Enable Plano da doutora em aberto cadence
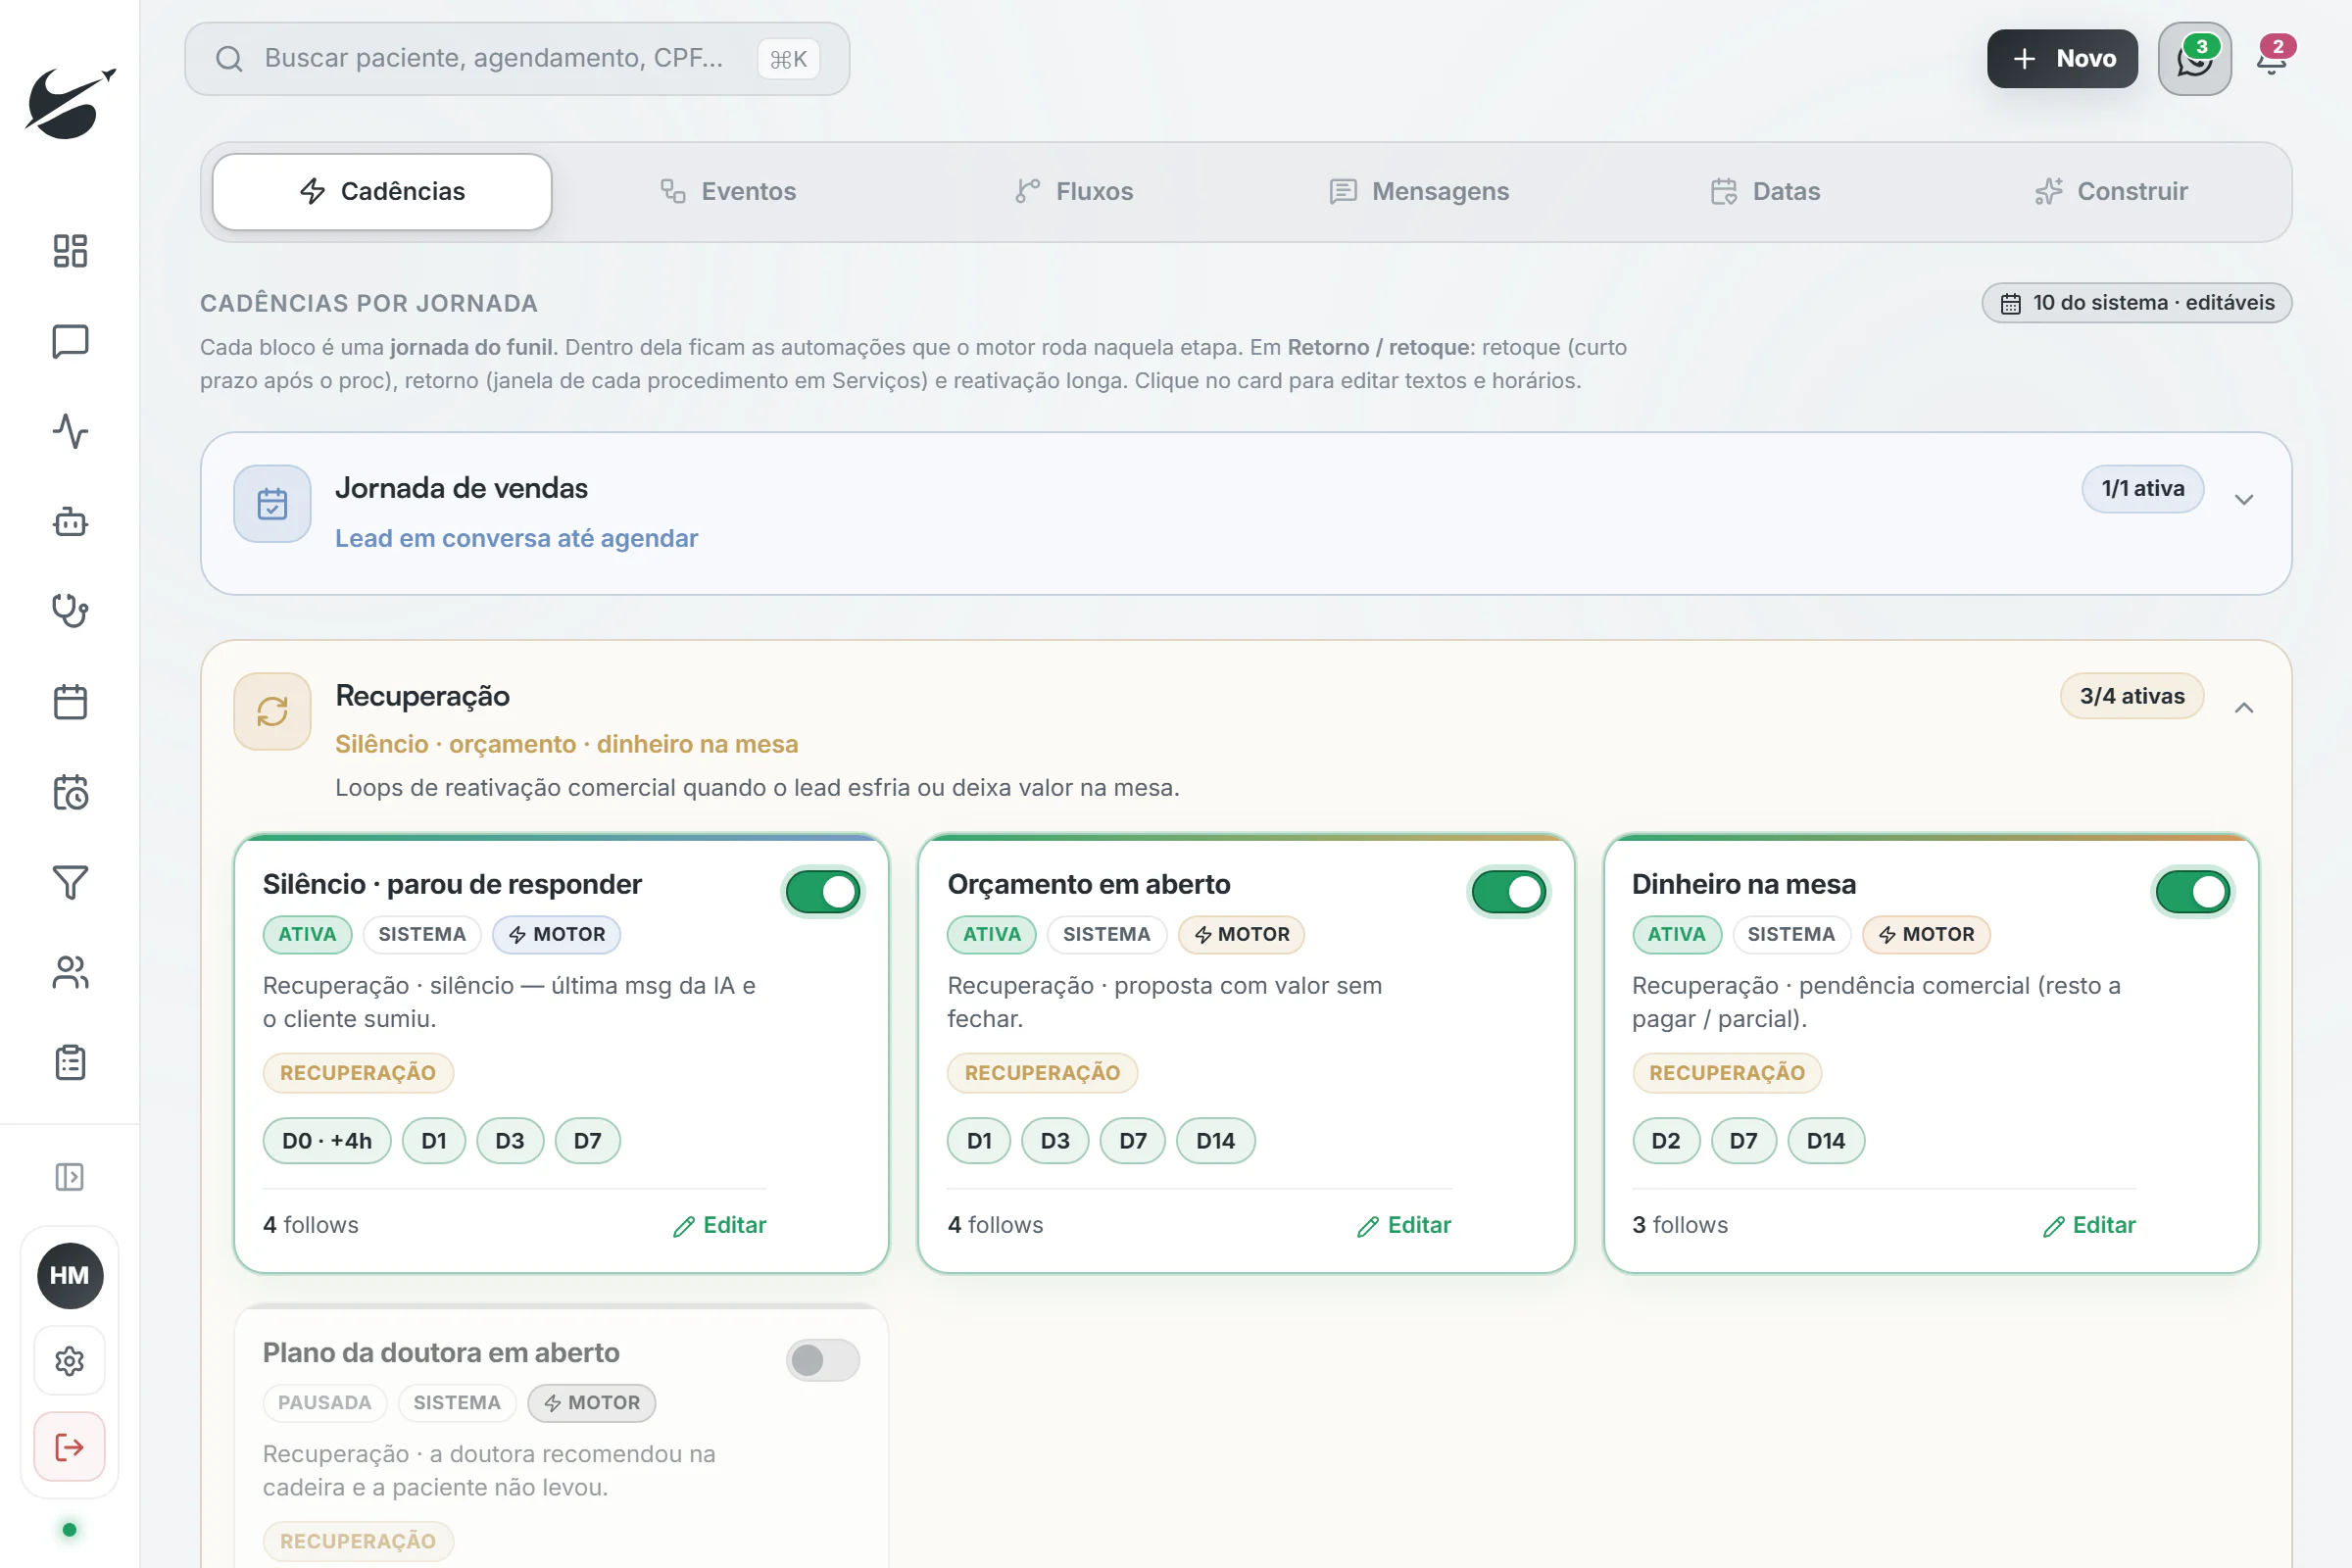Image resolution: width=2352 pixels, height=1568 pixels. [x=822, y=1360]
